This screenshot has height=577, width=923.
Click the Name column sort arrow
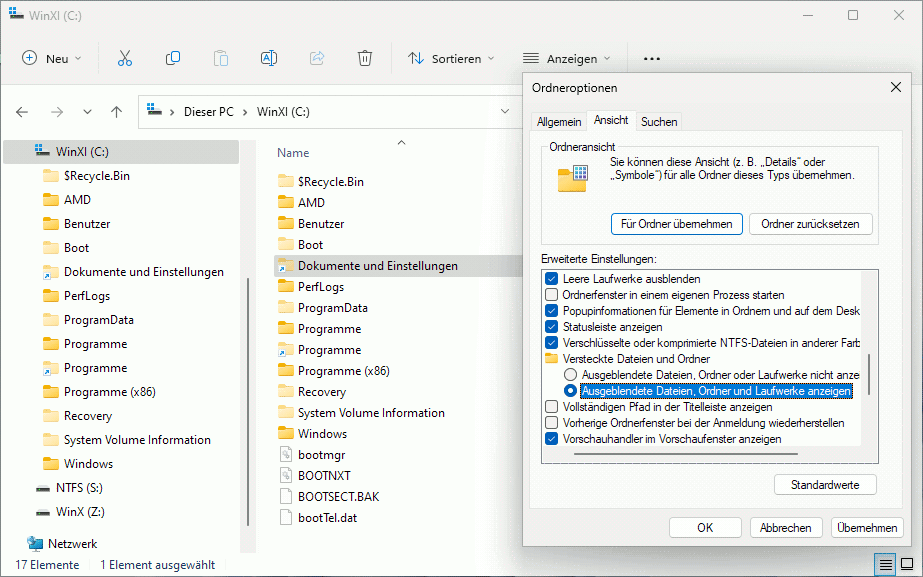tap(401, 142)
